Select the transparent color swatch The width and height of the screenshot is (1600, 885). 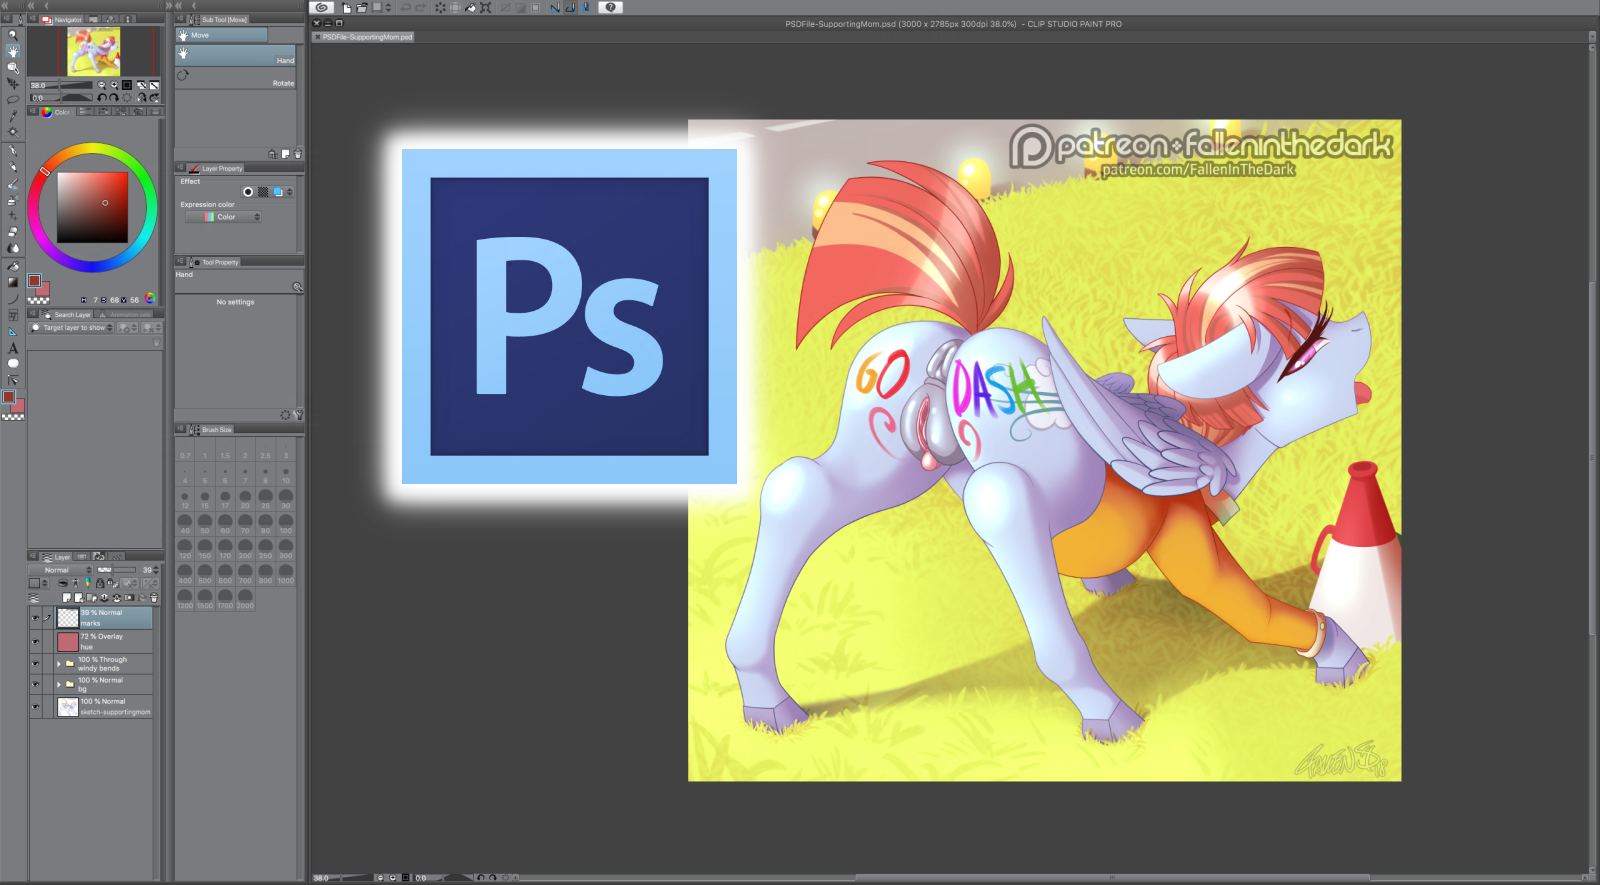[38, 300]
